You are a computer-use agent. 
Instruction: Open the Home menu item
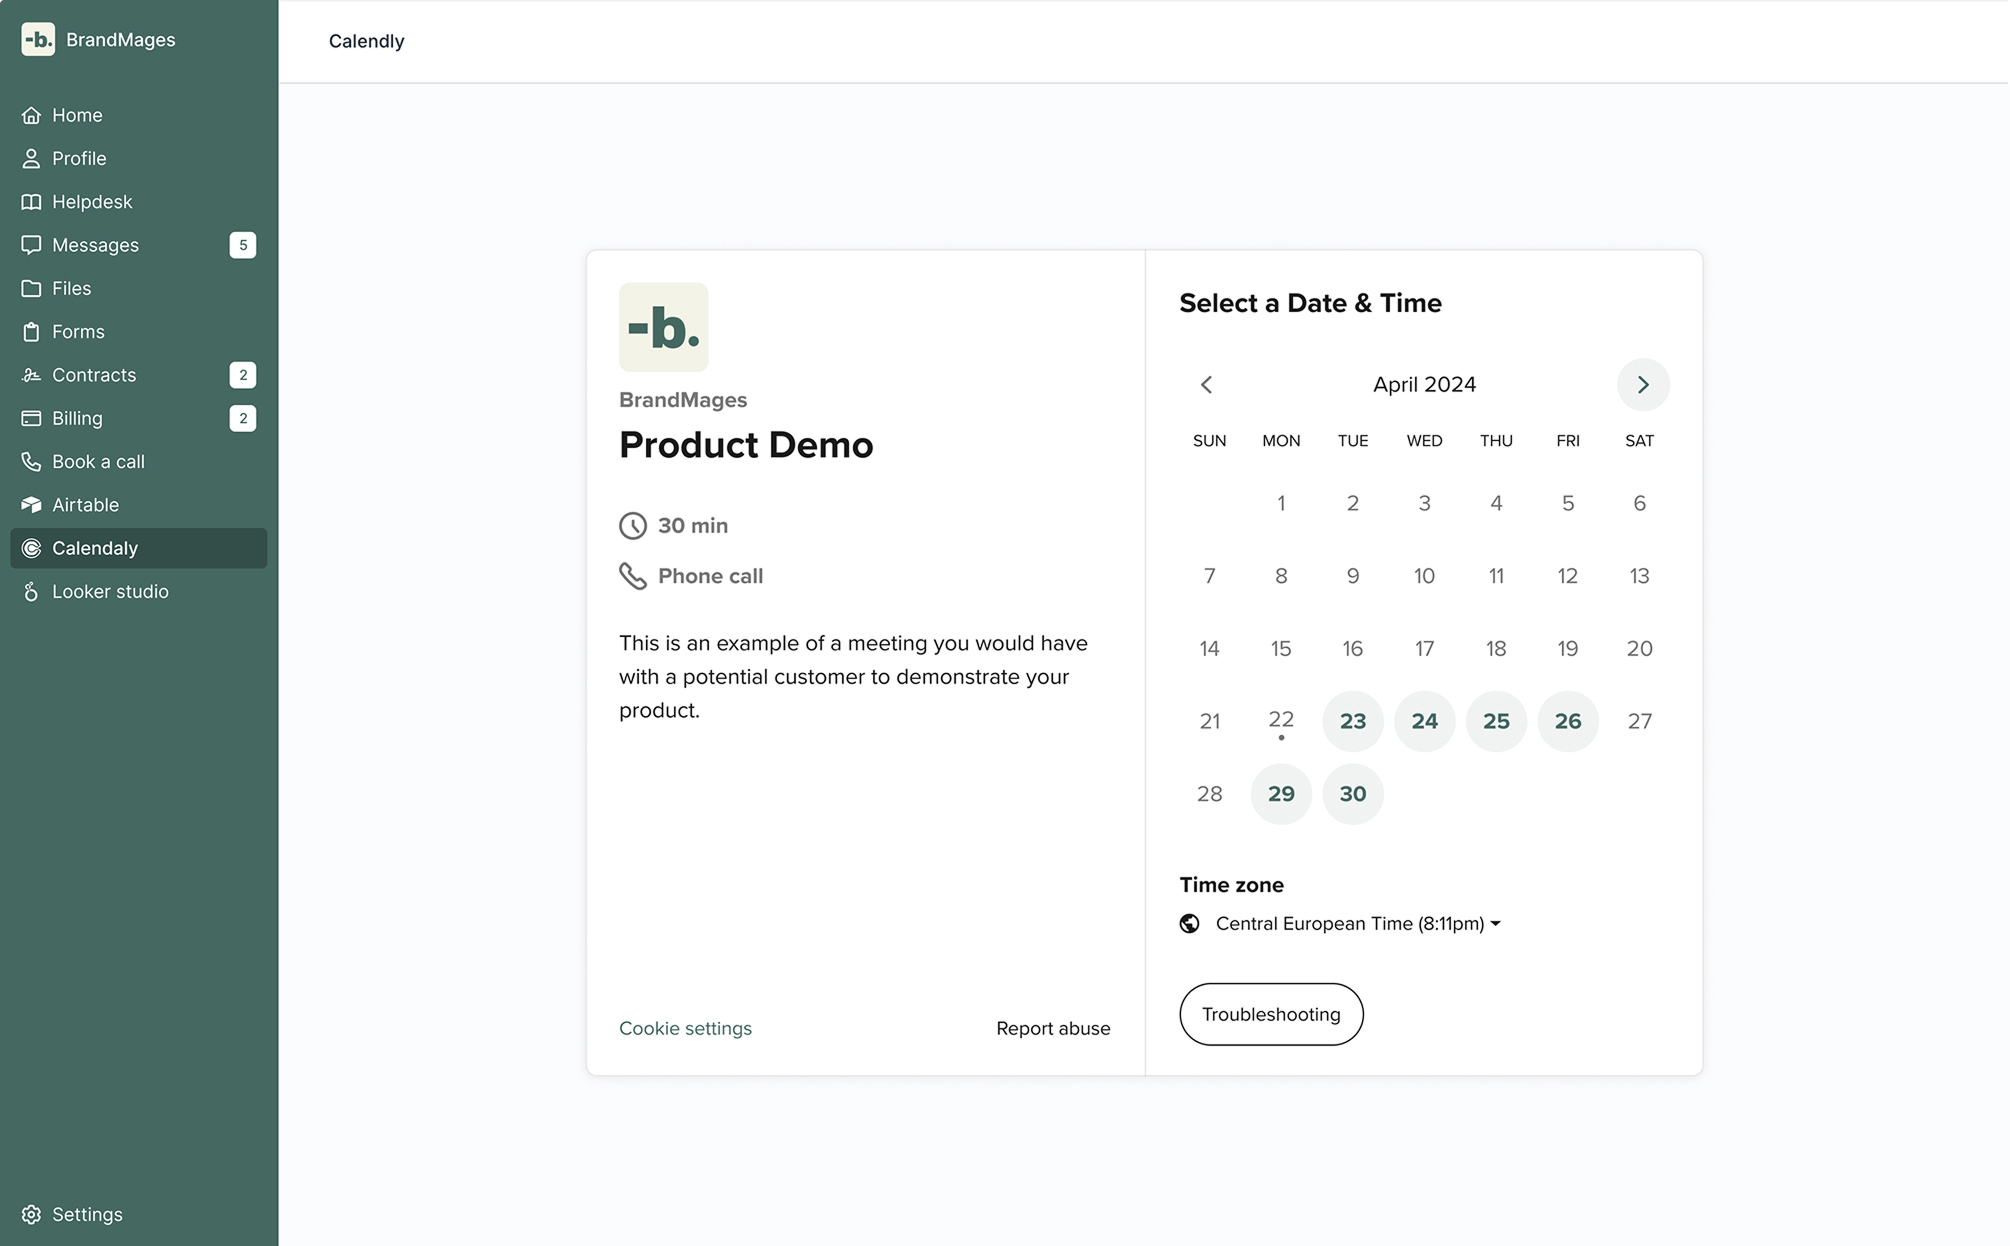[x=138, y=115]
